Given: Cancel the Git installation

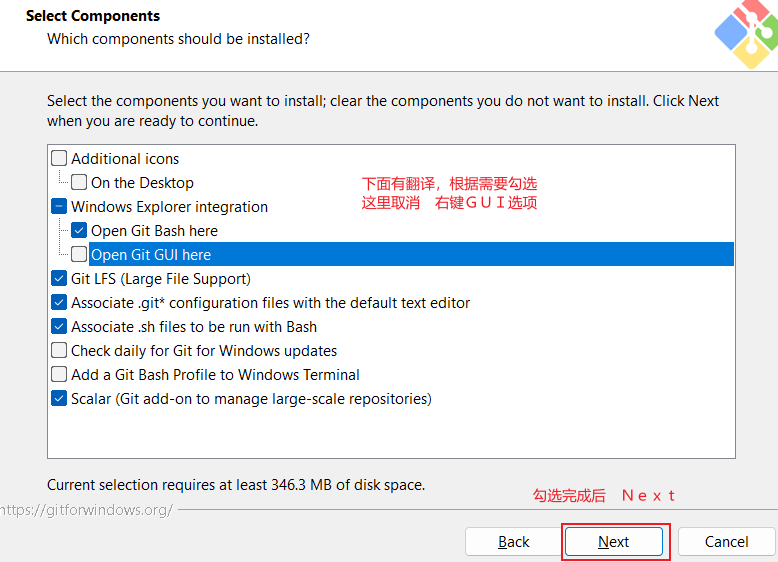Looking at the screenshot, I should point(726,542).
